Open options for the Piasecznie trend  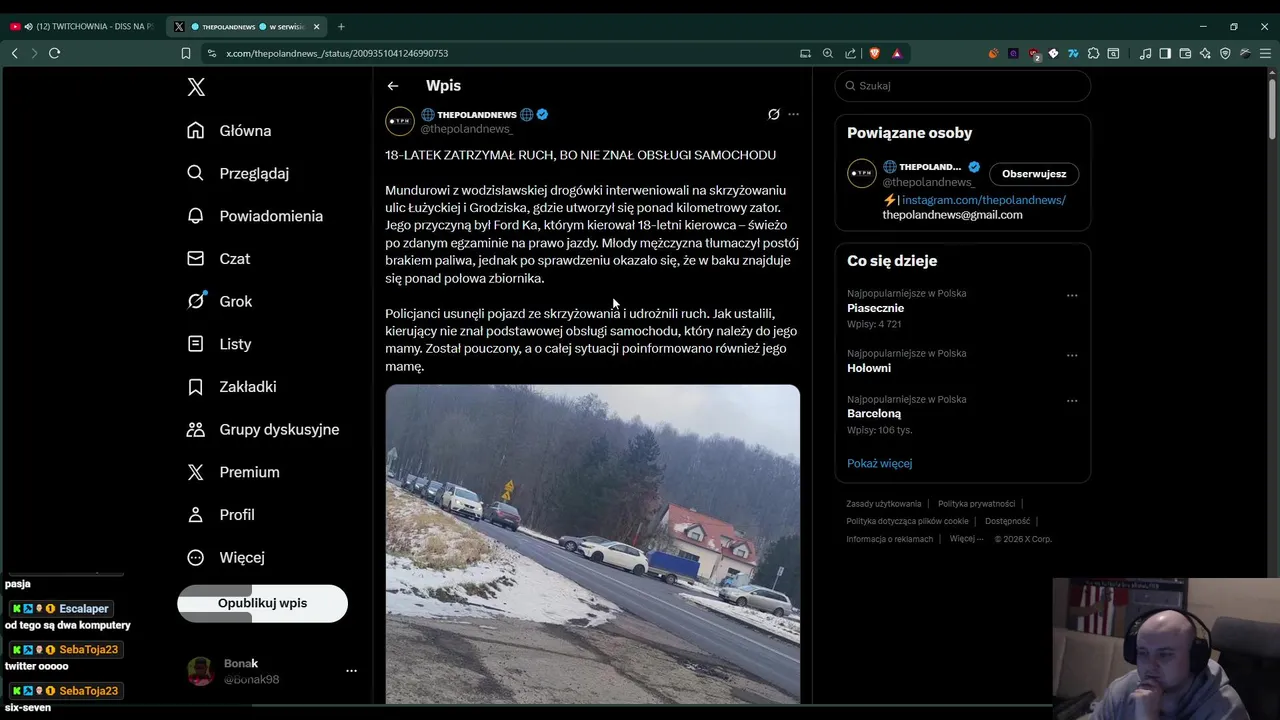click(1072, 295)
